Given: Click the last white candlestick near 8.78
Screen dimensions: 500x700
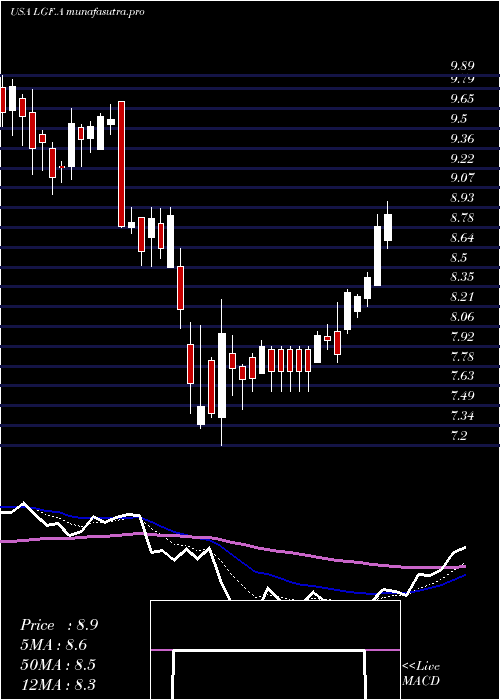Looking at the screenshot, I should pyautogui.click(x=388, y=225).
